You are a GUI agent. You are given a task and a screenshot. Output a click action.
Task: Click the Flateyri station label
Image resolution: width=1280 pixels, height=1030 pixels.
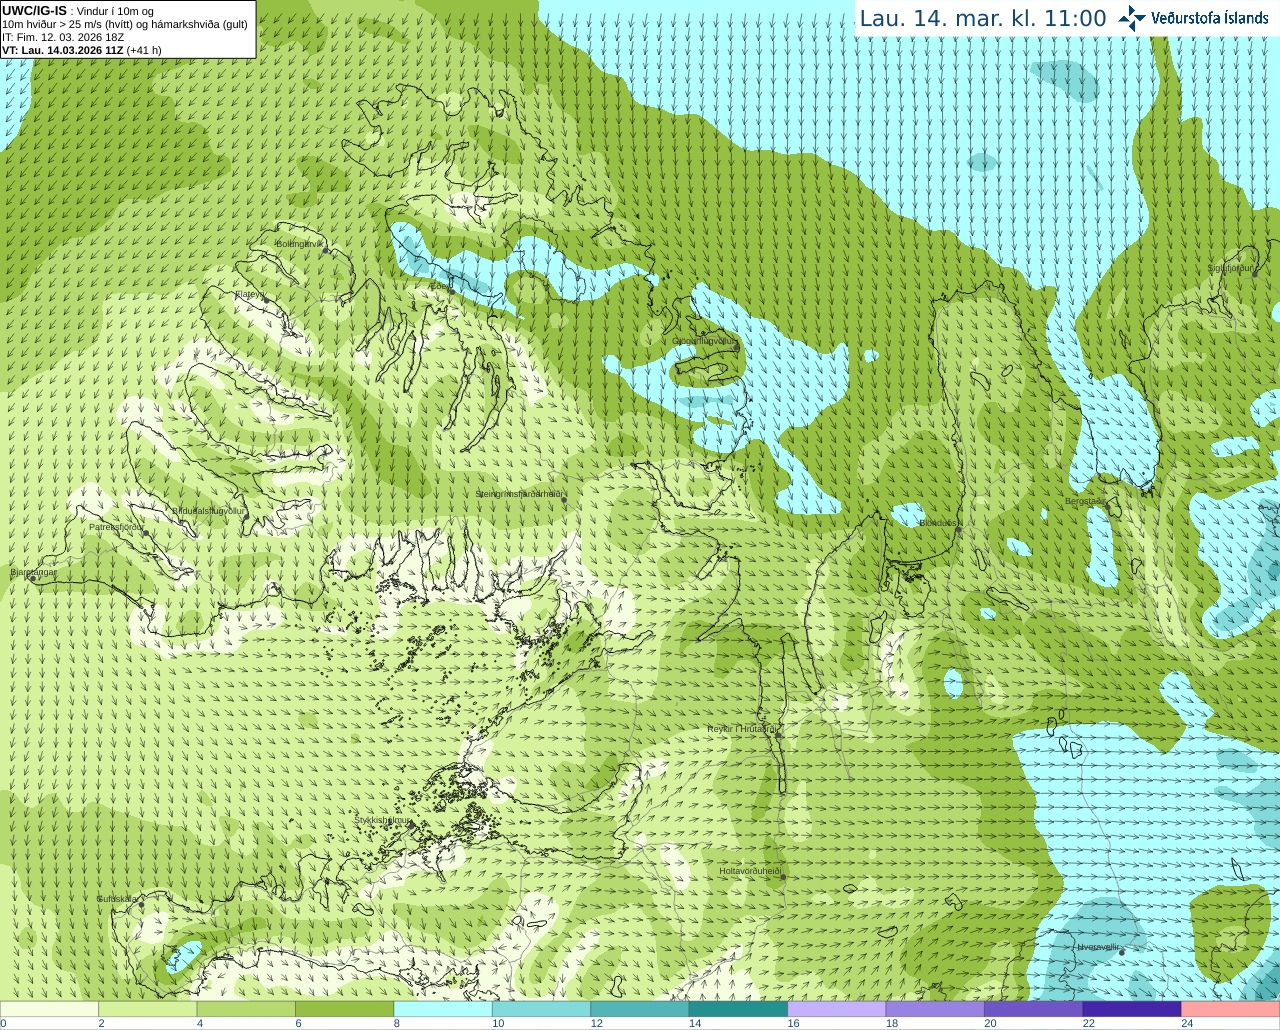coord(249,294)
